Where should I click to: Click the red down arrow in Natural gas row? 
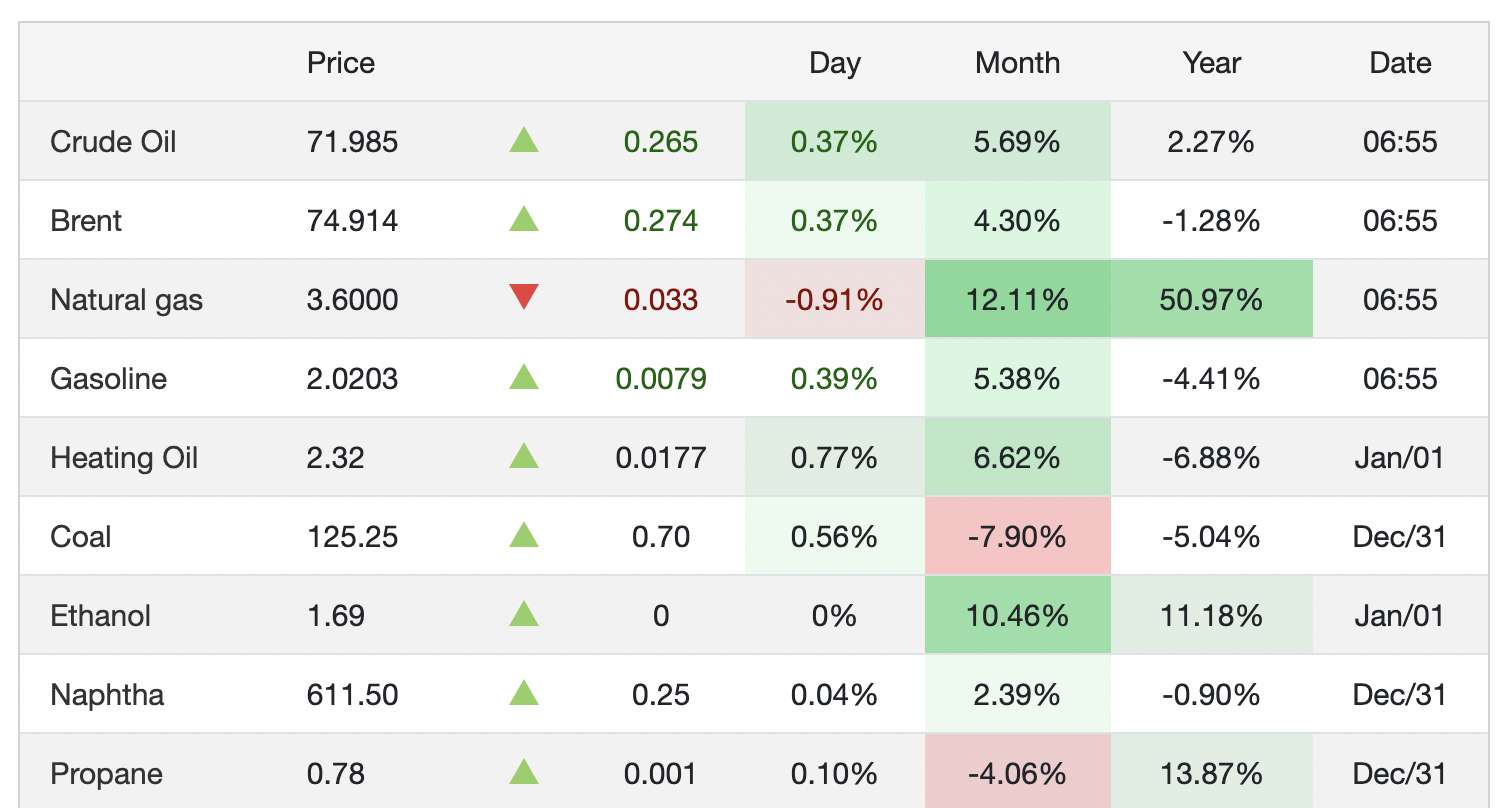[524, 297]
